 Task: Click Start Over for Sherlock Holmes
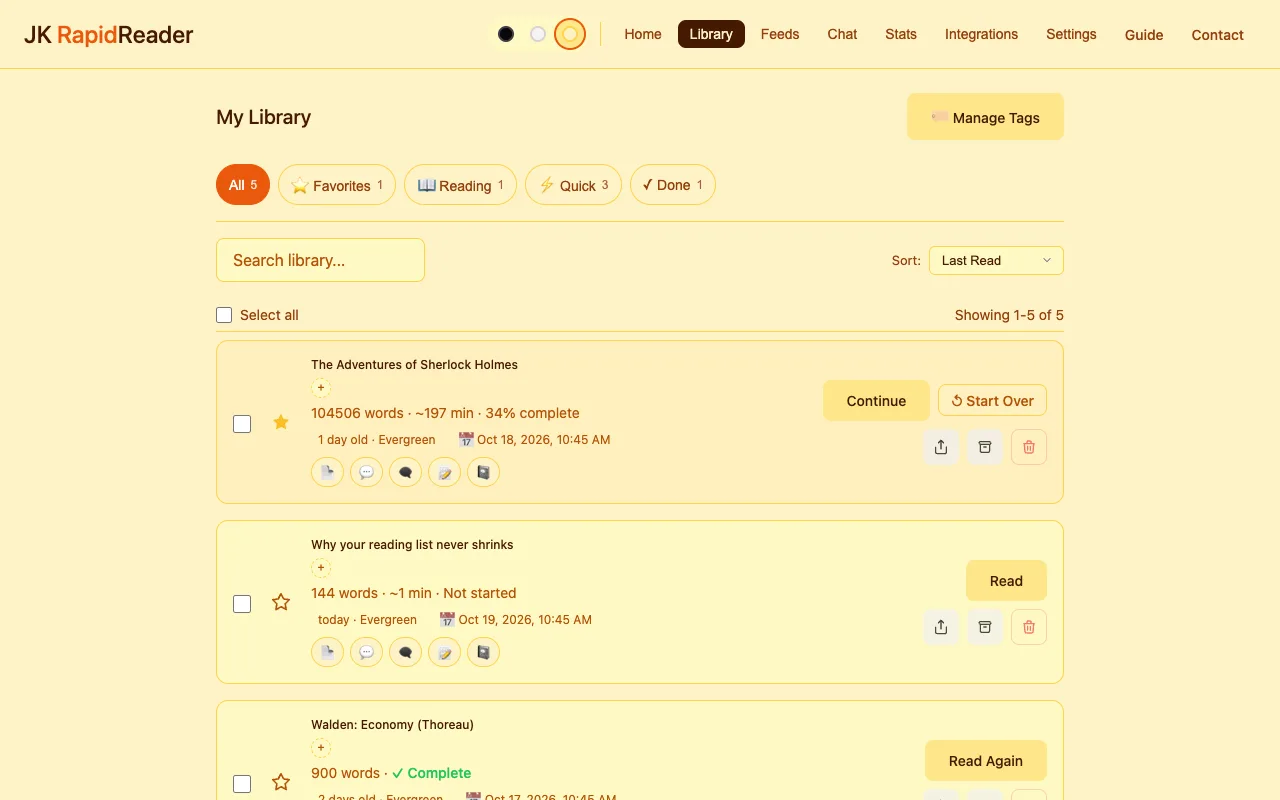click(992, 401)
